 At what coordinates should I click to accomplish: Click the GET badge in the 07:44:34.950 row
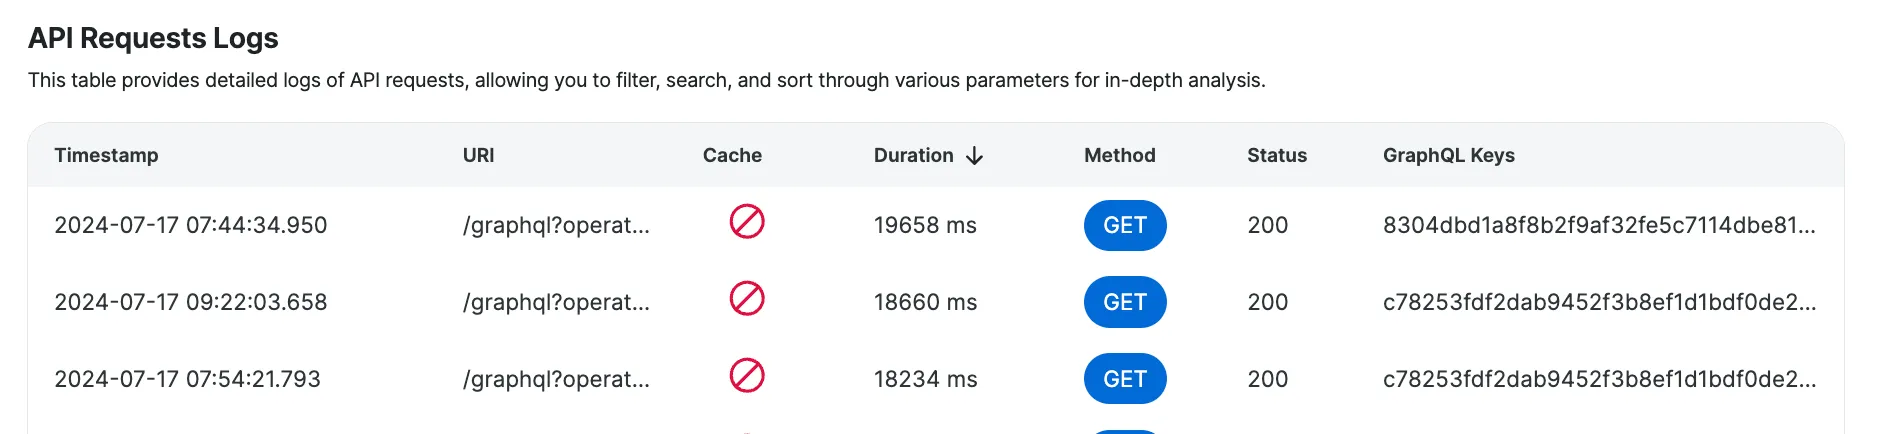click(1125, 226)
